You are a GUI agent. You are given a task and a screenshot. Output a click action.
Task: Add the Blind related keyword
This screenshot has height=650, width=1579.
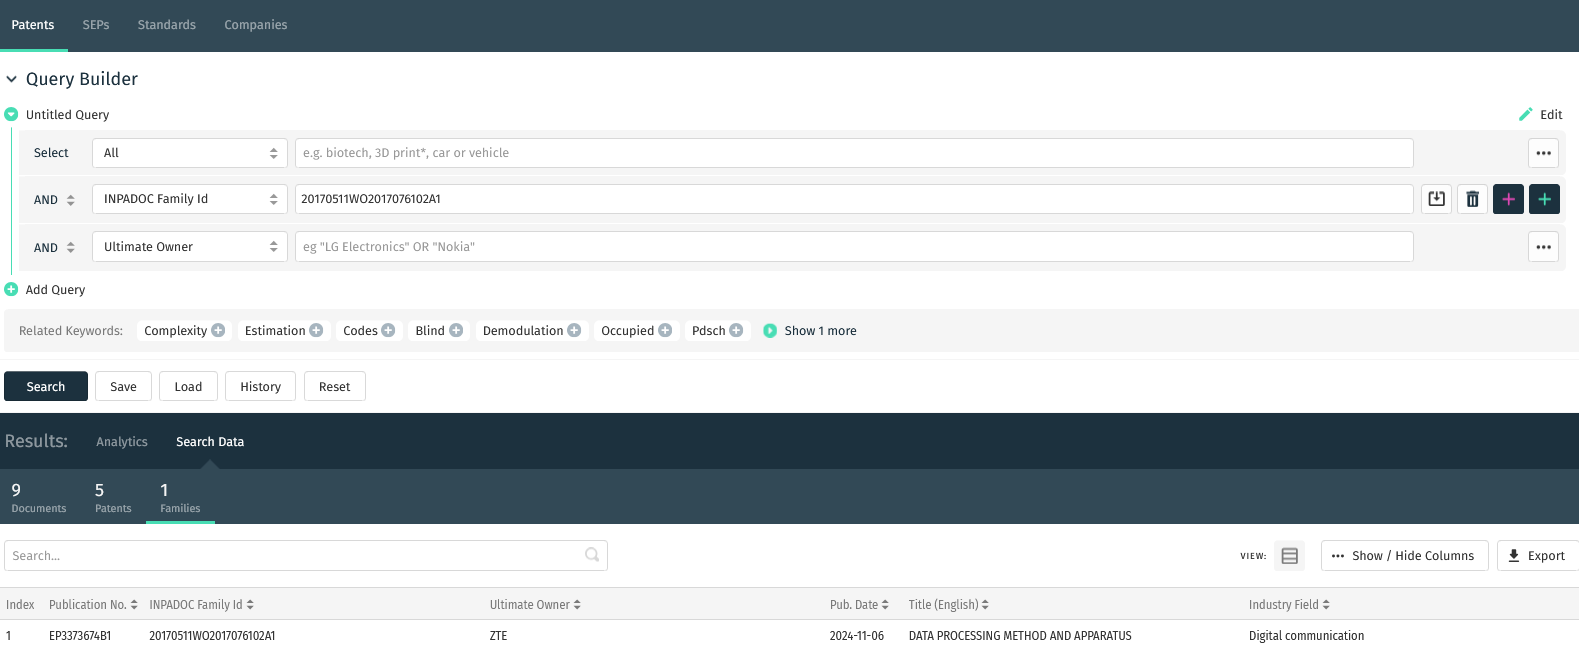(456, 331)
